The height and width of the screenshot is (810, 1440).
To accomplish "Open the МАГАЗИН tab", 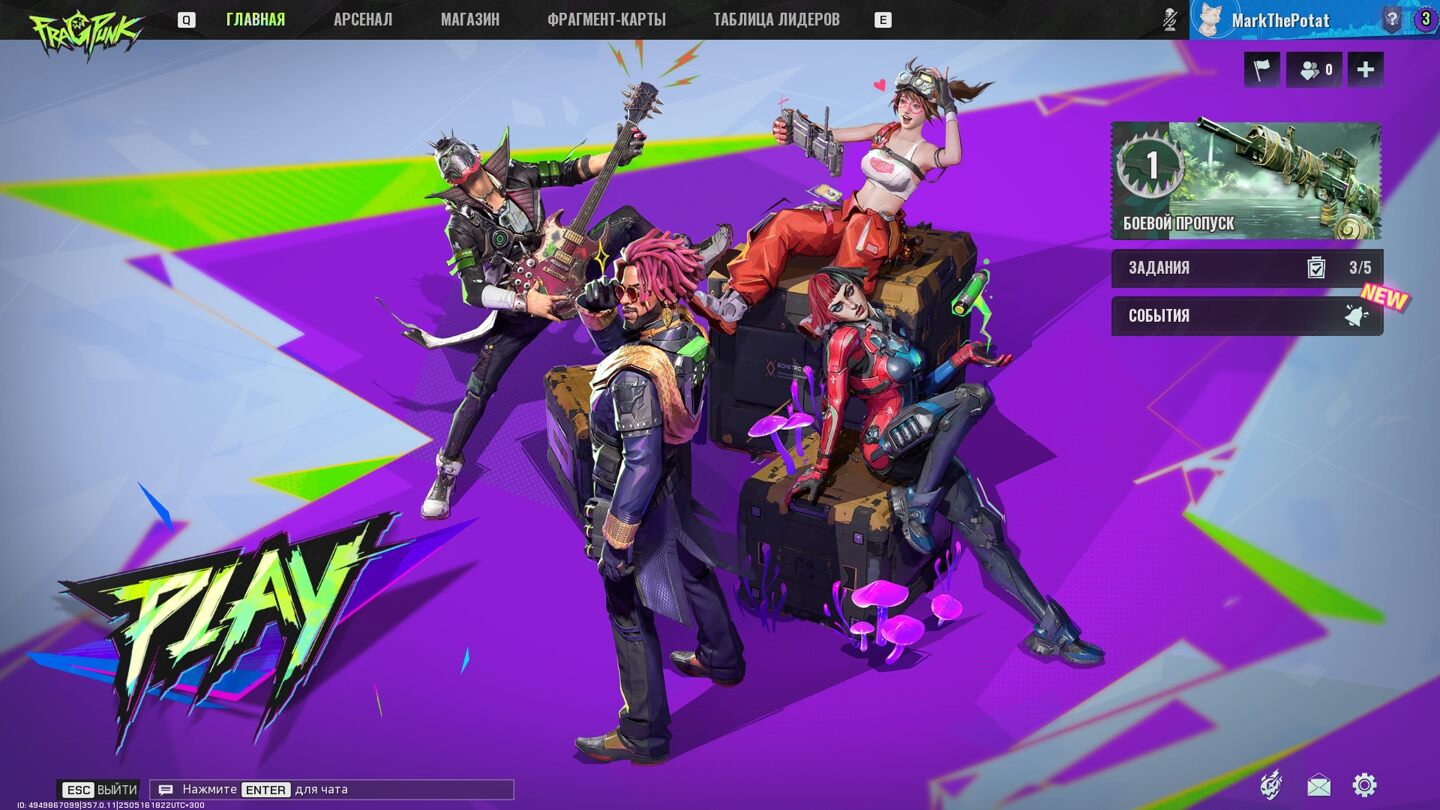I will click(470, 20).
